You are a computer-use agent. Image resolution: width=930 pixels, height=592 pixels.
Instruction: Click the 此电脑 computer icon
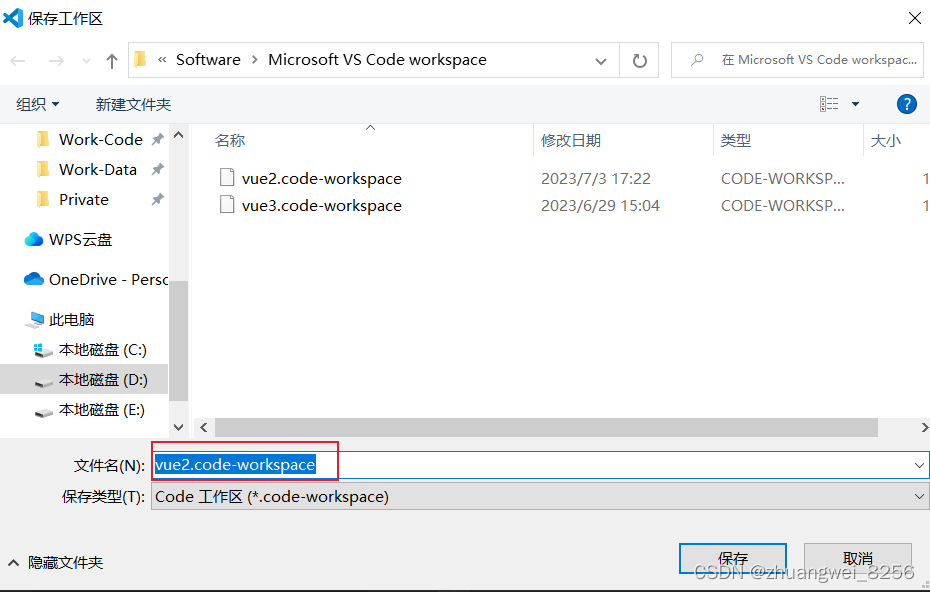35,320
